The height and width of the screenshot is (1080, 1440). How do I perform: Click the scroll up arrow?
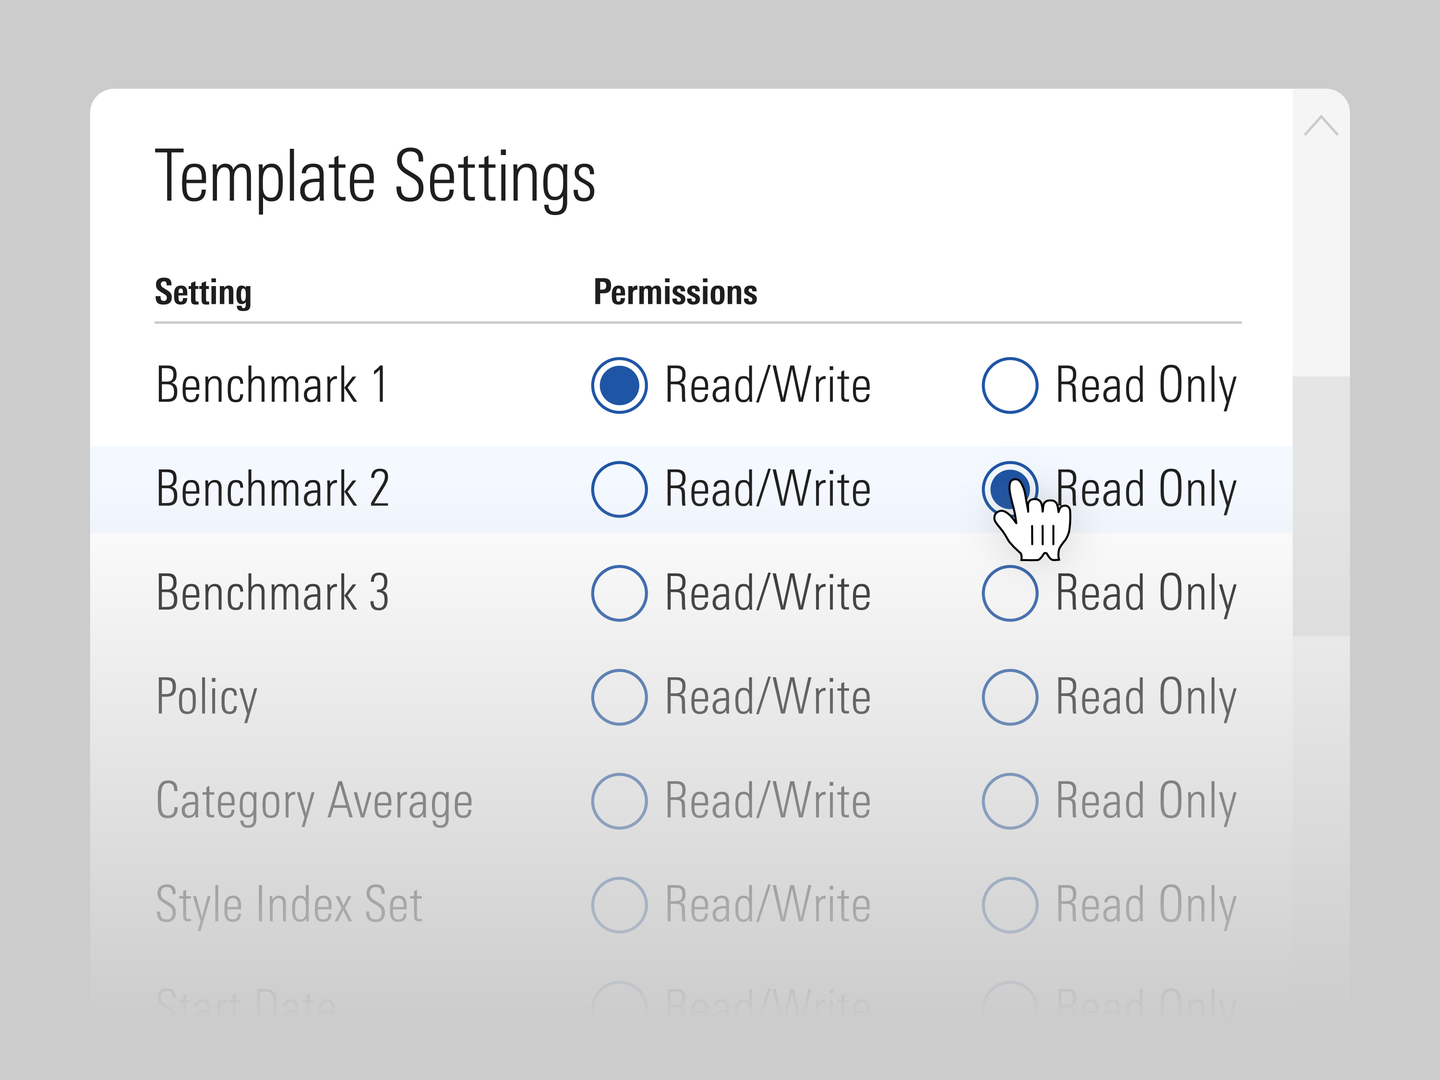(1321, 125)
